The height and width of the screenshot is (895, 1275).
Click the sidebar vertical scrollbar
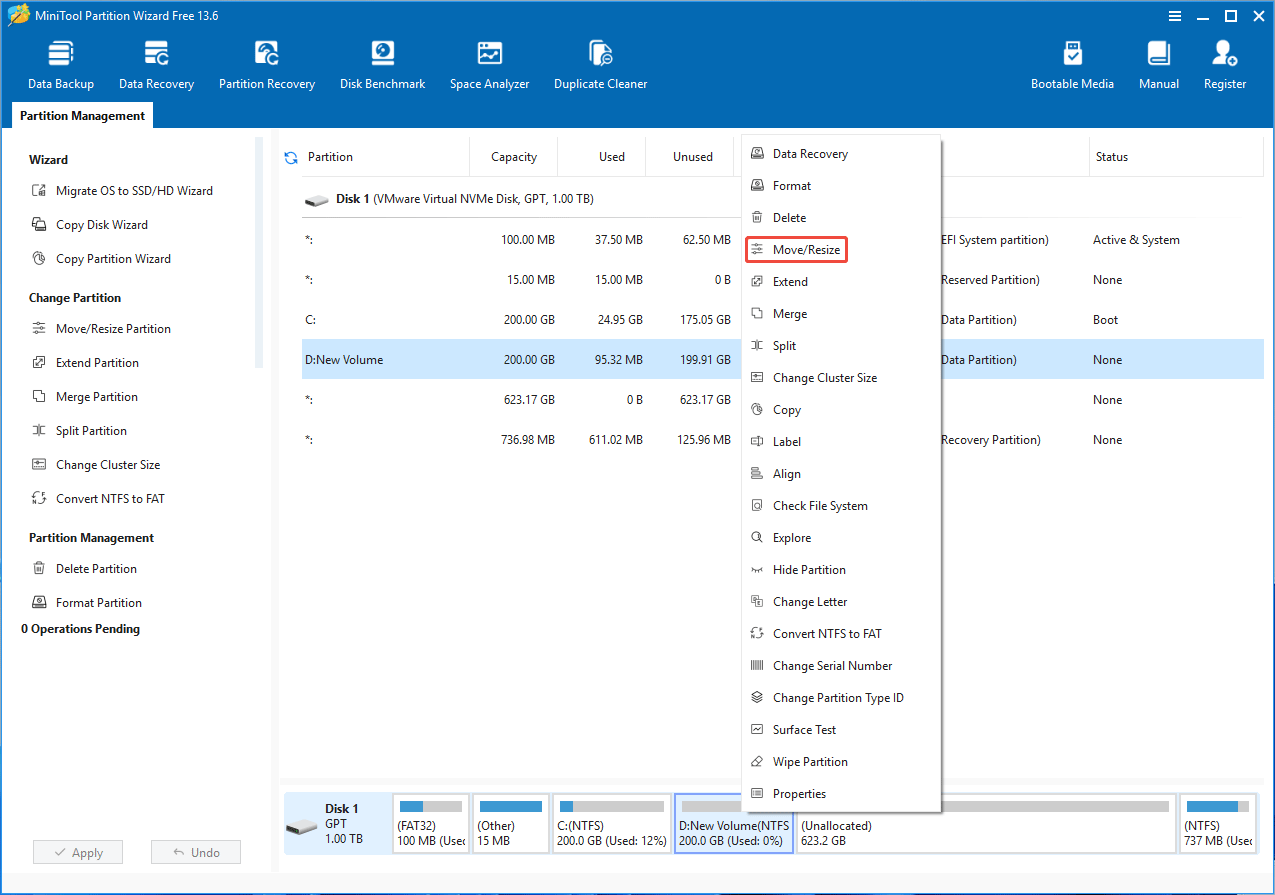[259, 250]
